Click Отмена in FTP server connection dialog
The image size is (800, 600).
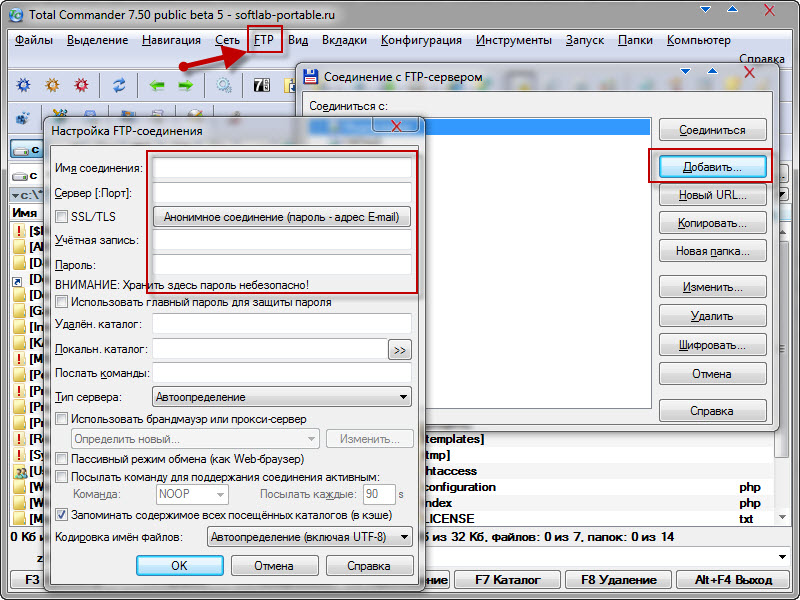[x=713, y=374]
